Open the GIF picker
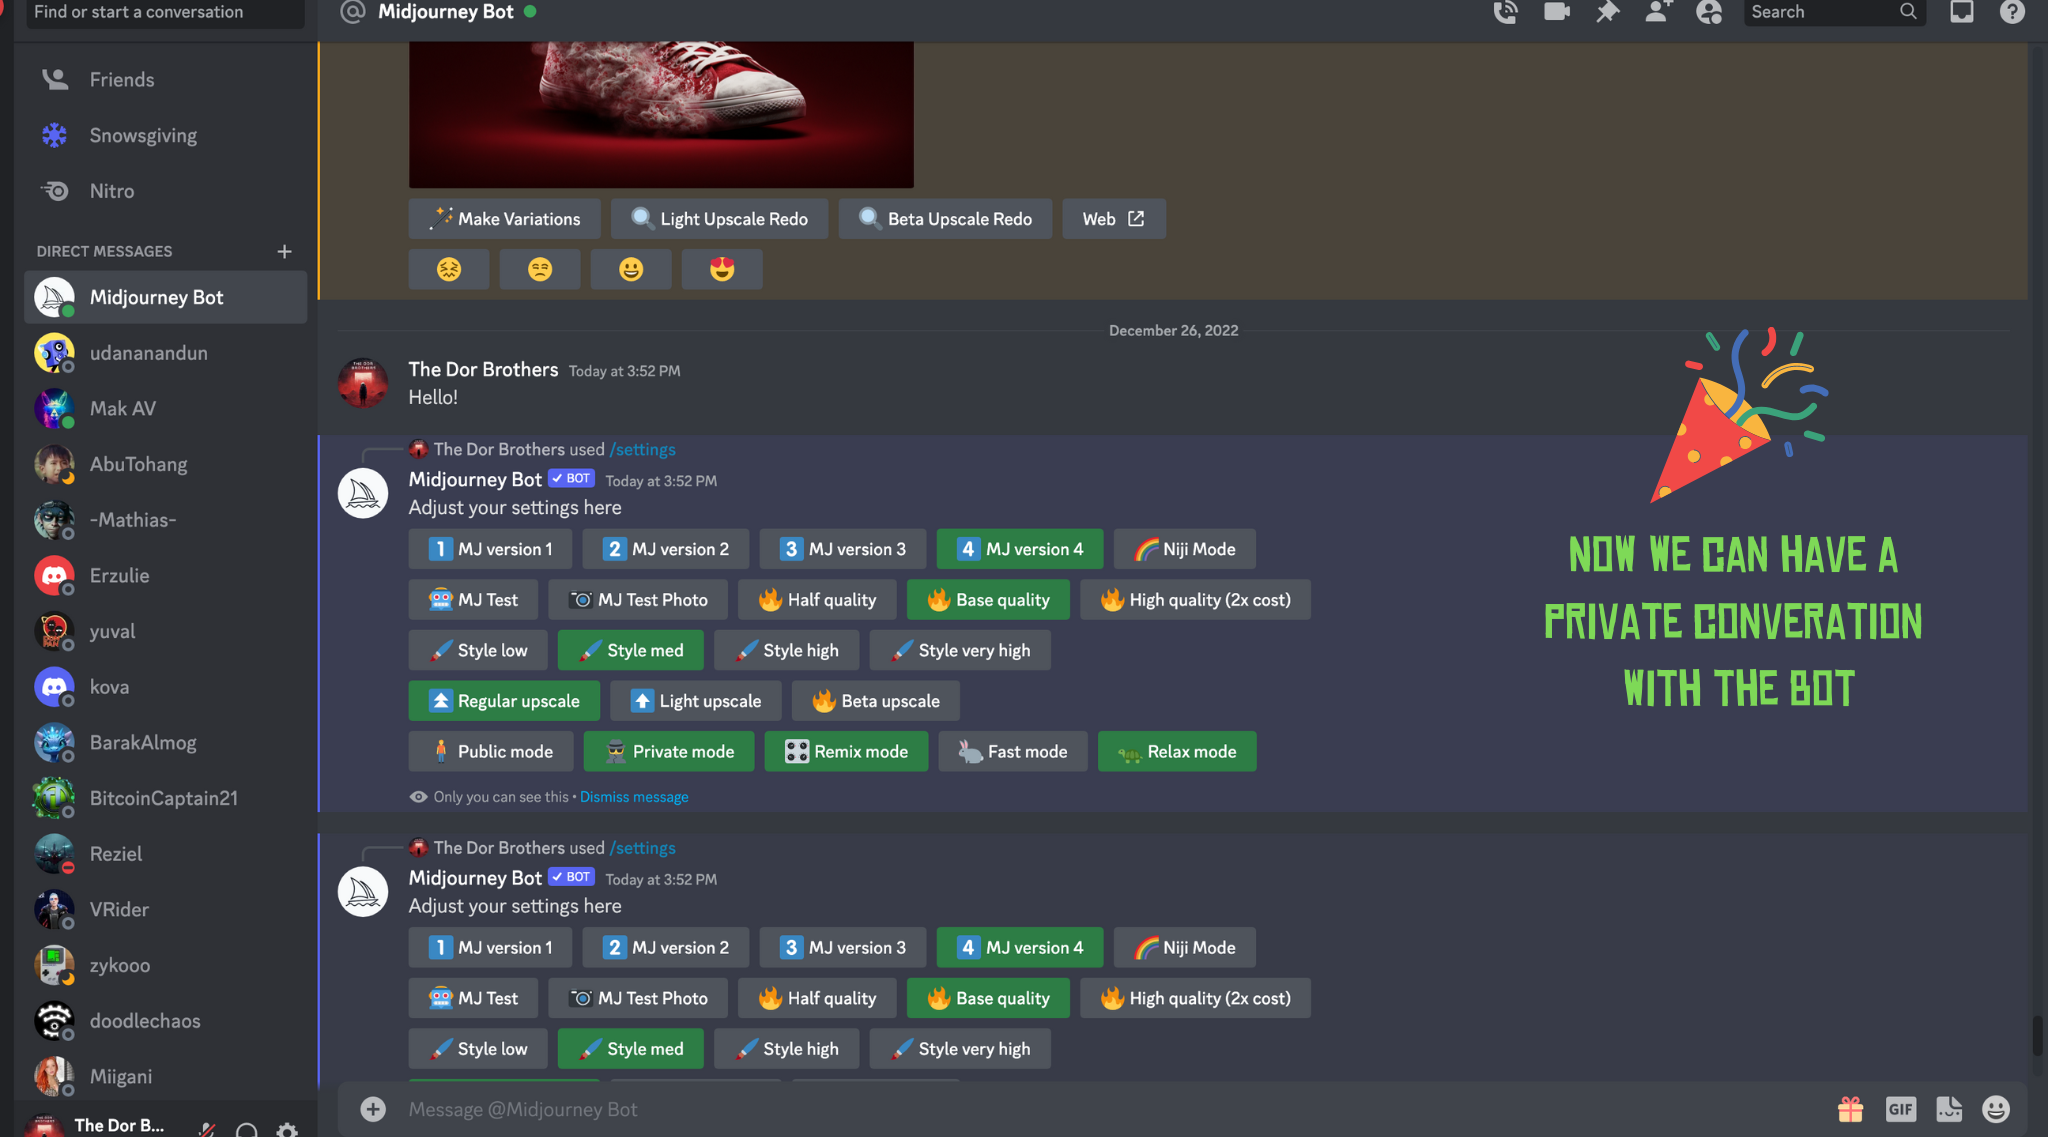This screenshot has width=2048, height=1137. pyautogui.click(x=1900, y=1109)
